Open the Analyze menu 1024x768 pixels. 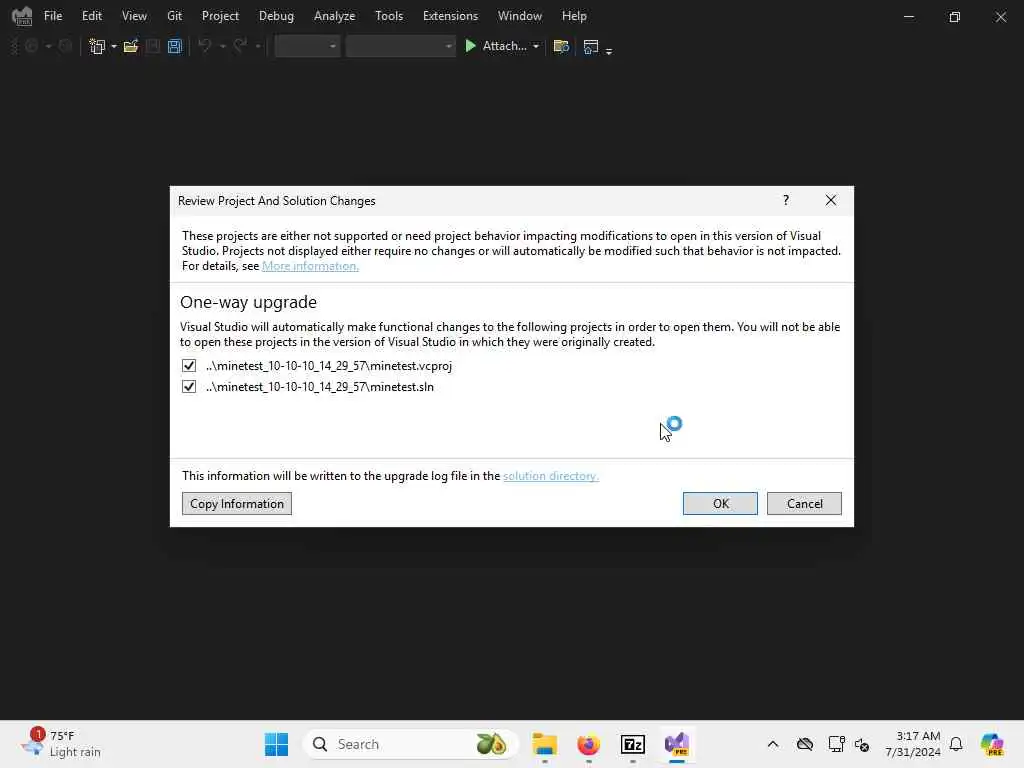tap(334, 16)
